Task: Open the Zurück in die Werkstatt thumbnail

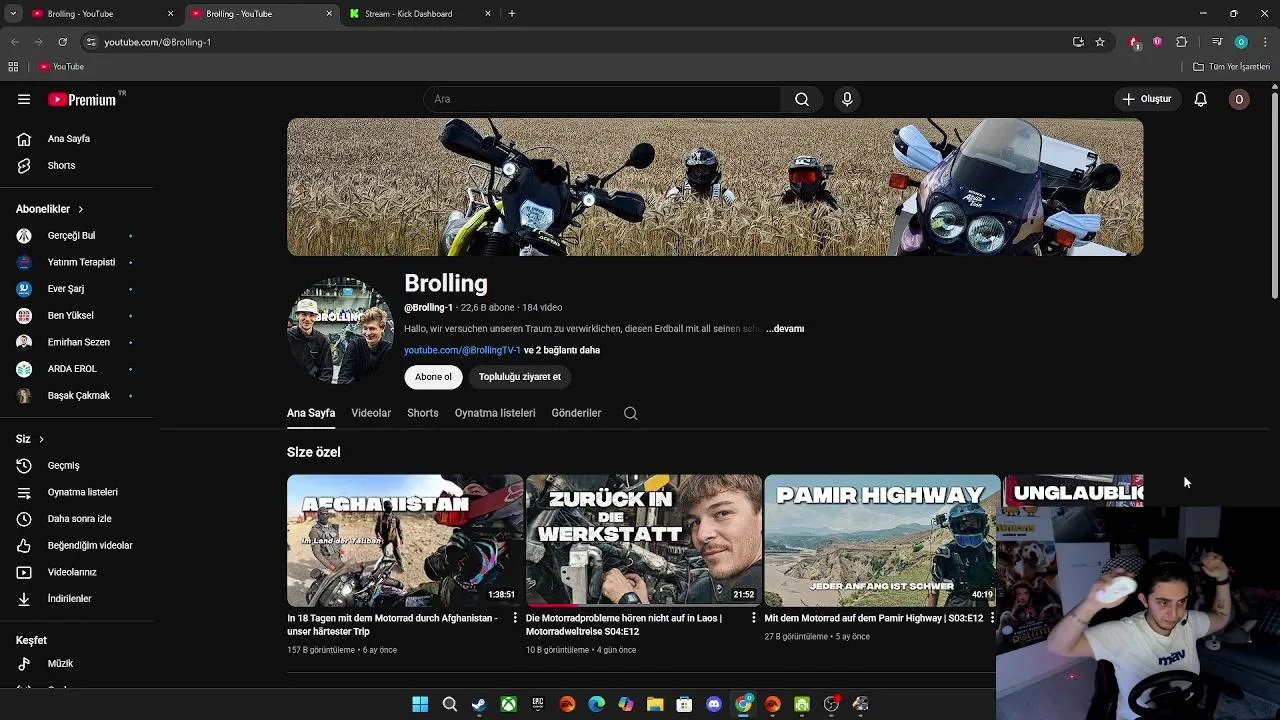Action: pyautogui.click(x=643, y=540)
